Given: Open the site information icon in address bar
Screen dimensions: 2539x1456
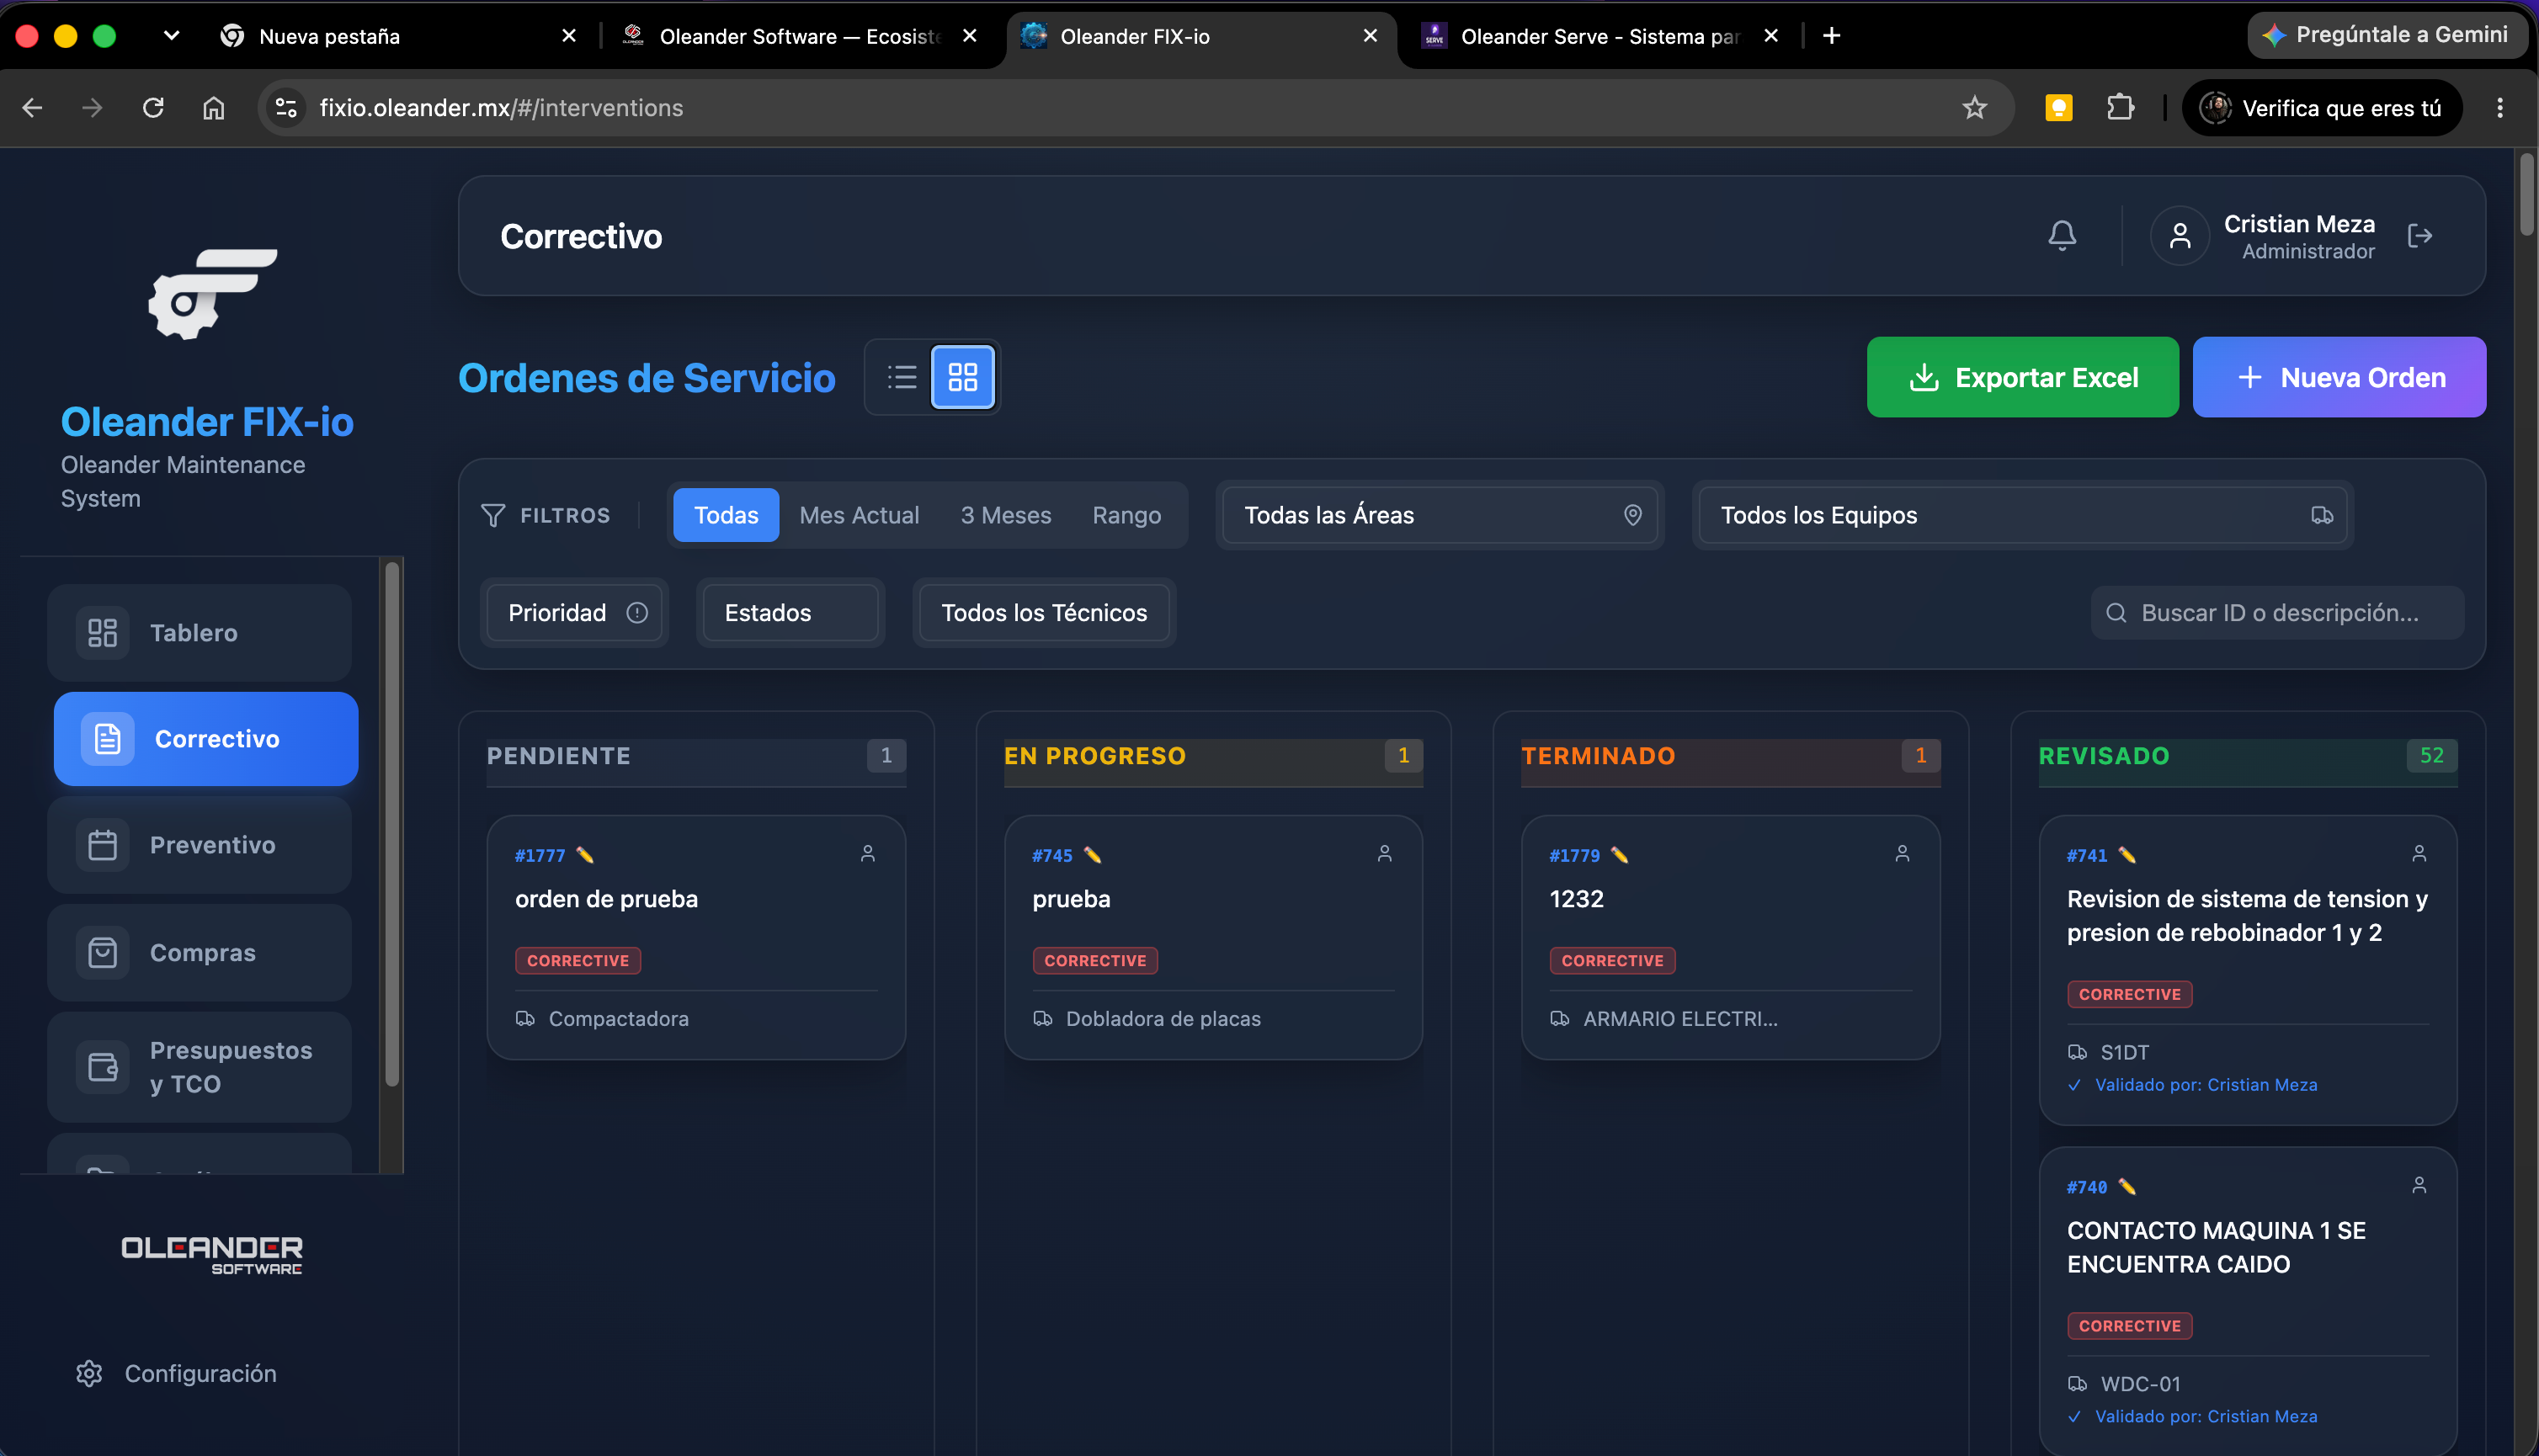Looking at the screenshot, I should click(x=286, y=108).
